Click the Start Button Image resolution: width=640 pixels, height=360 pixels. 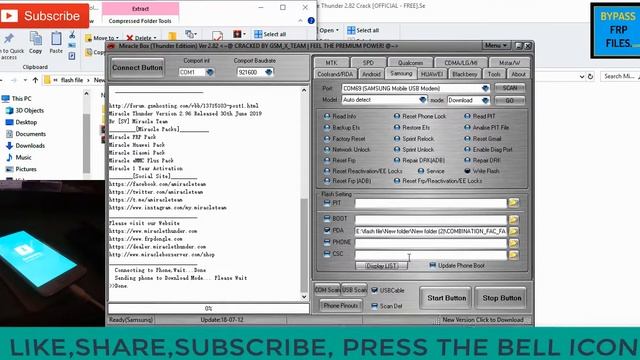(x=446, y=298)
